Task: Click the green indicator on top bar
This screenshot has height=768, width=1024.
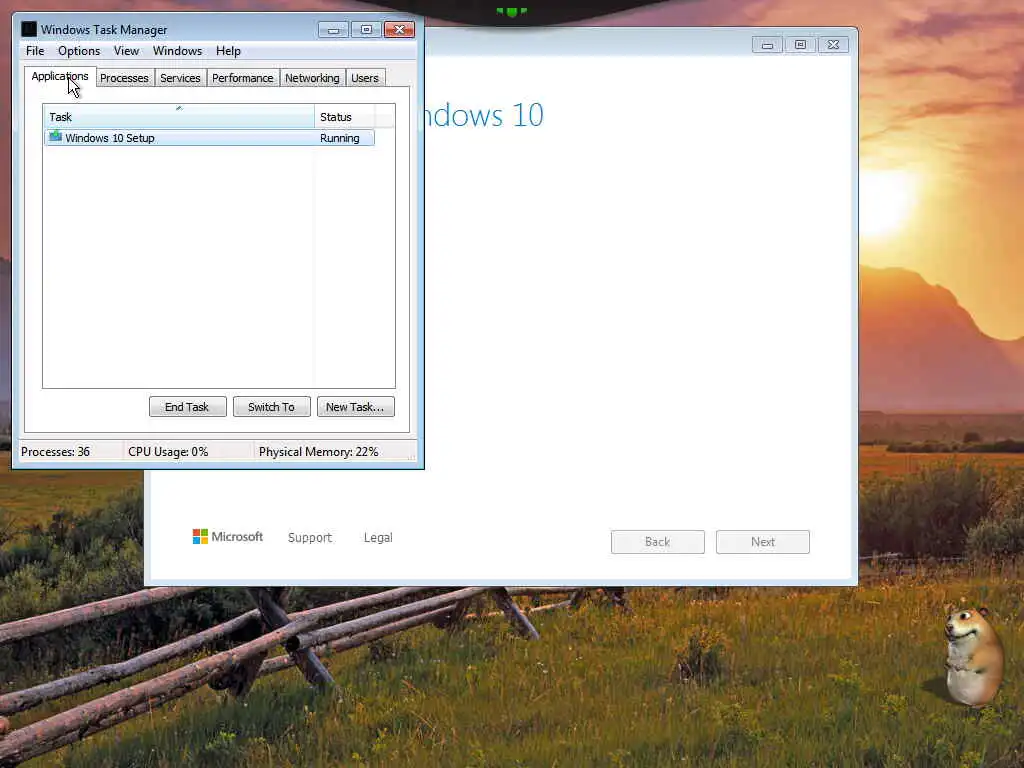Action: pos(512,12)
